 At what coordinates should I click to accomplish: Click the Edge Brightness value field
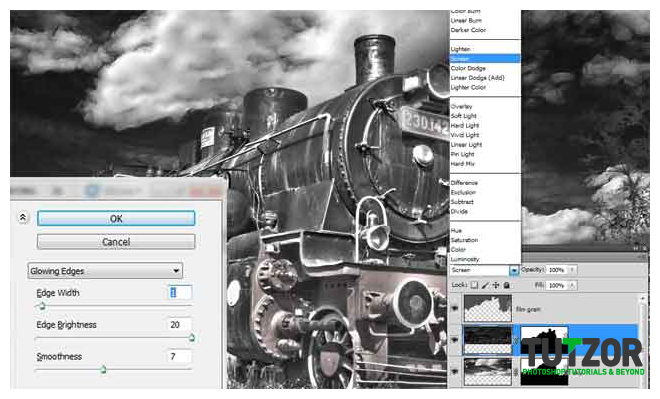pos(180,325)
